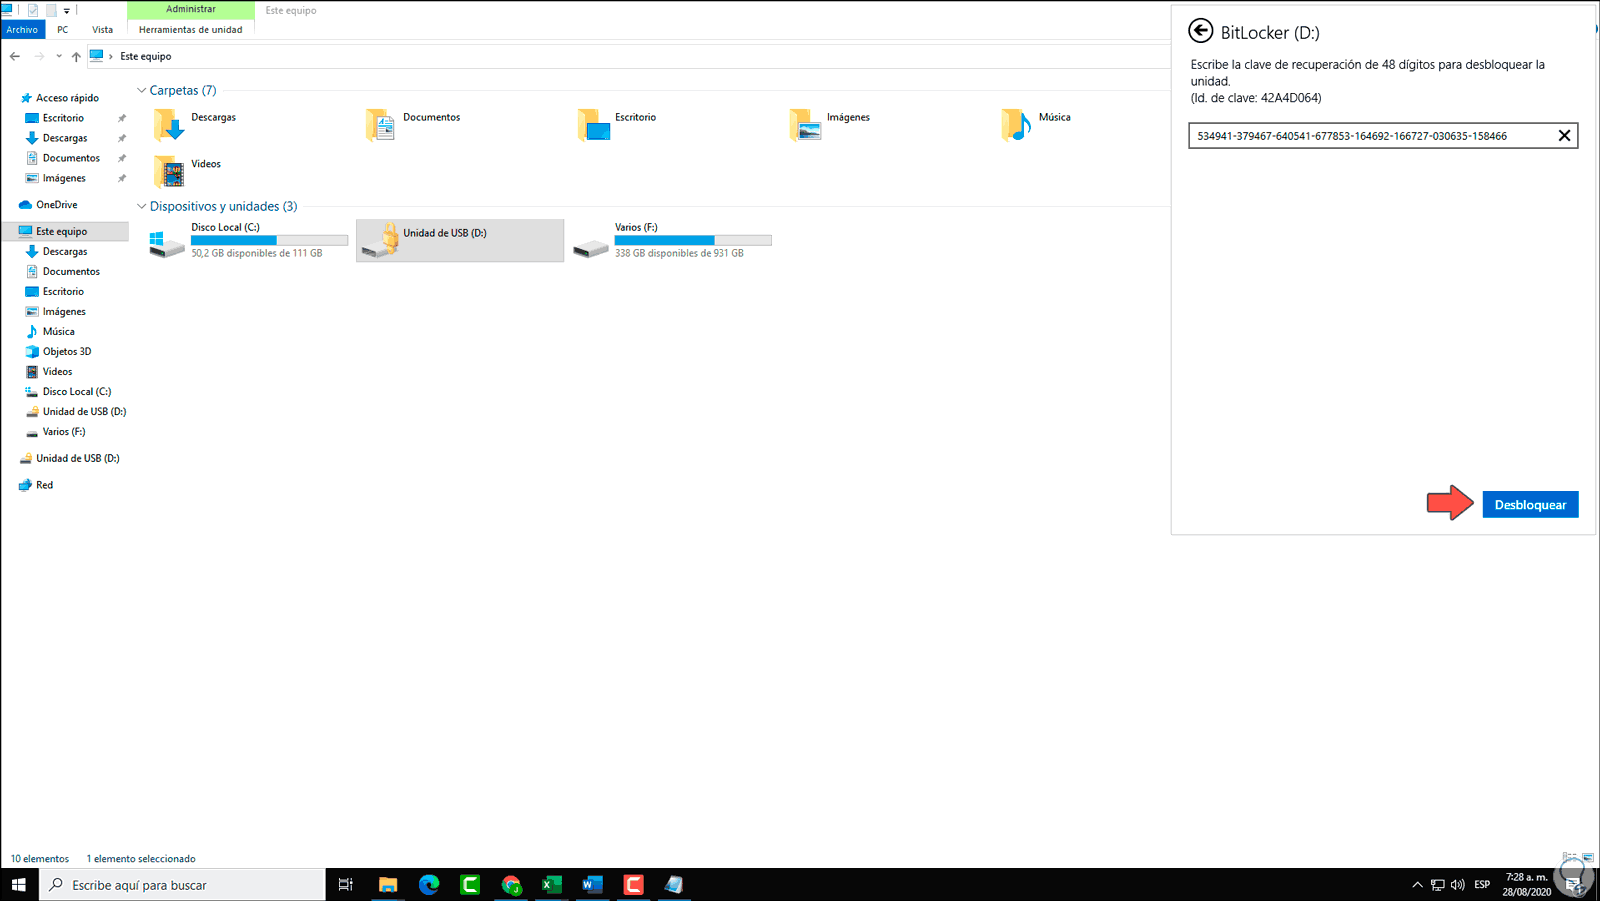Screen dimensions: 1600x901
Task: Launch Microsoft Edge from the taskbar
Action: (x=429, y=884)
